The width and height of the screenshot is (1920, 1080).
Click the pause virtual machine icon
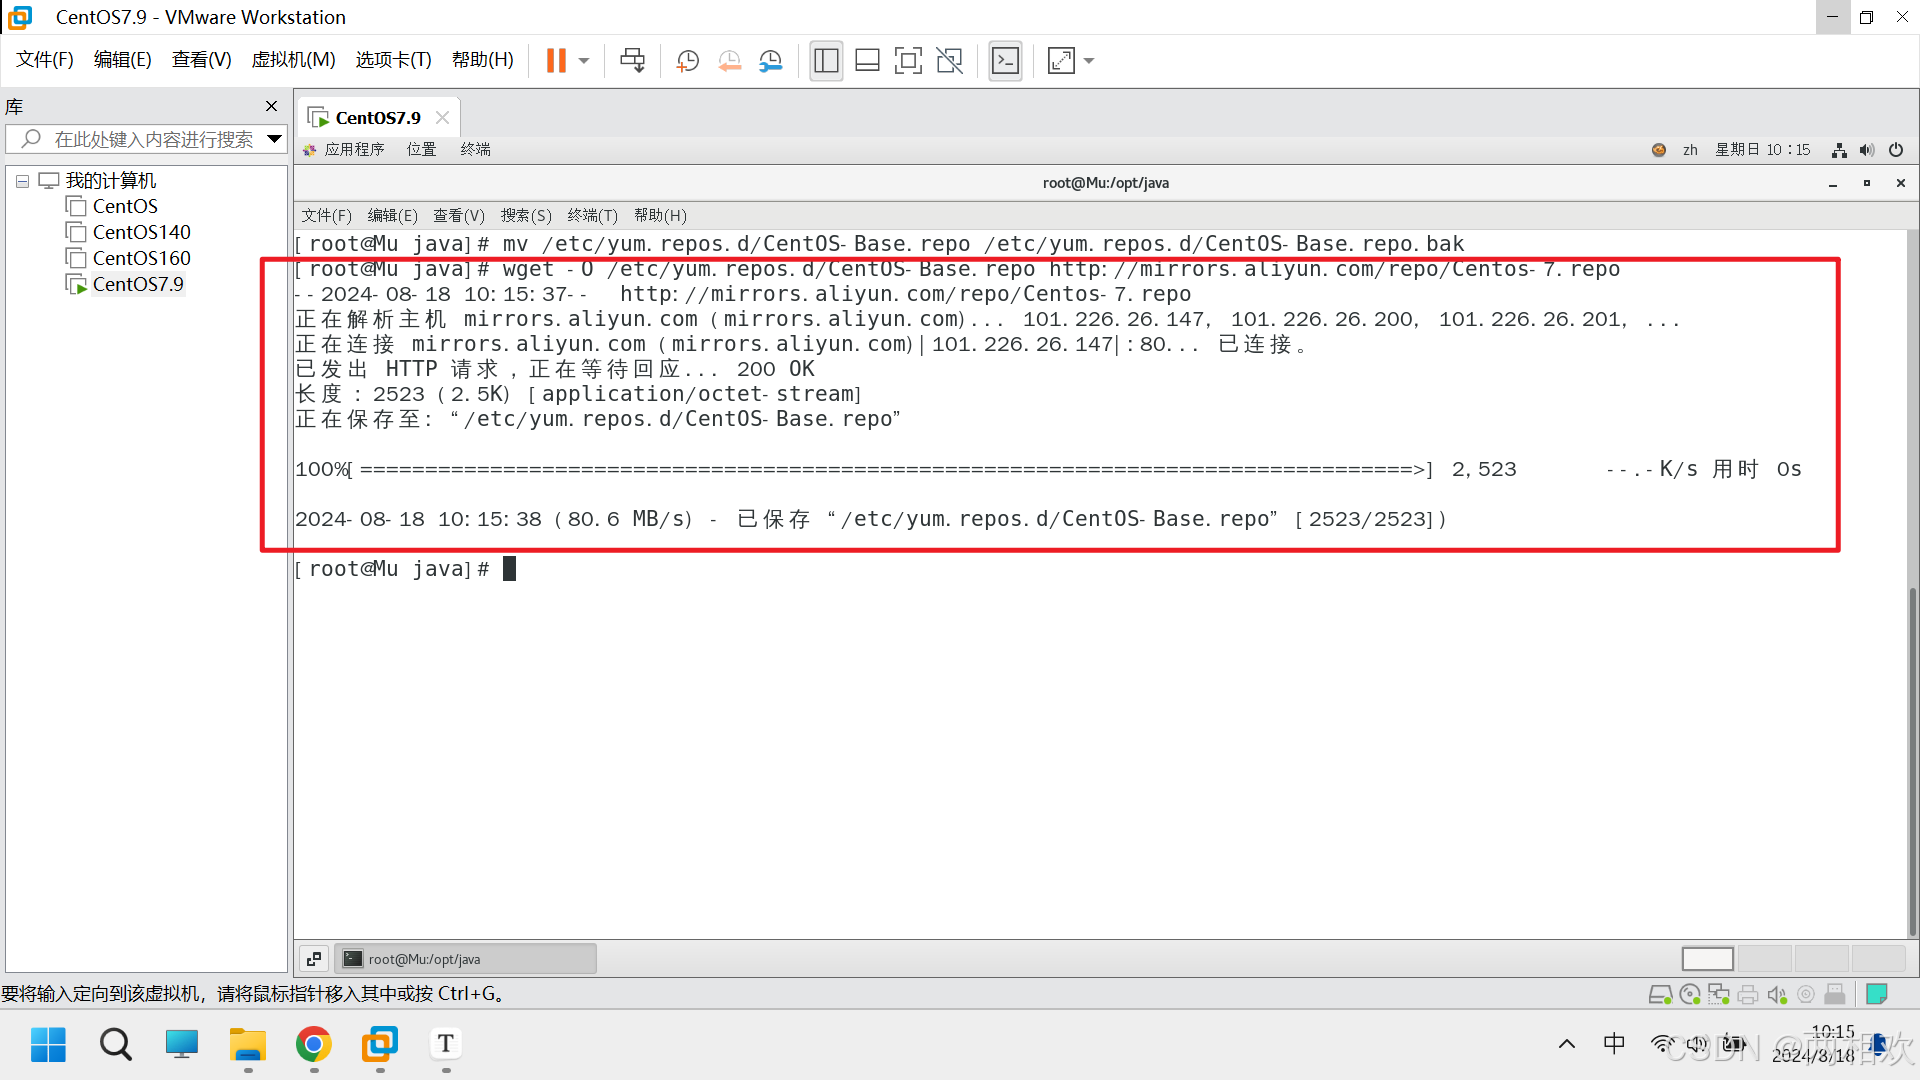click(556, 61)
